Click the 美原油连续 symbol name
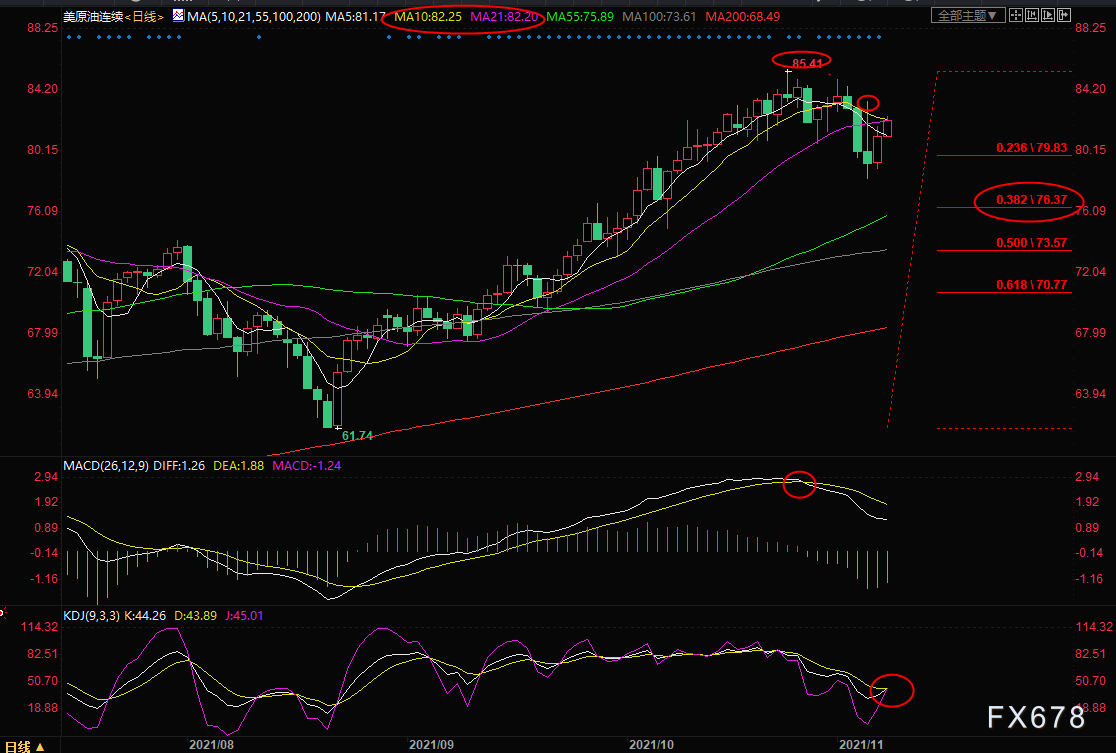 coord(93,16)
